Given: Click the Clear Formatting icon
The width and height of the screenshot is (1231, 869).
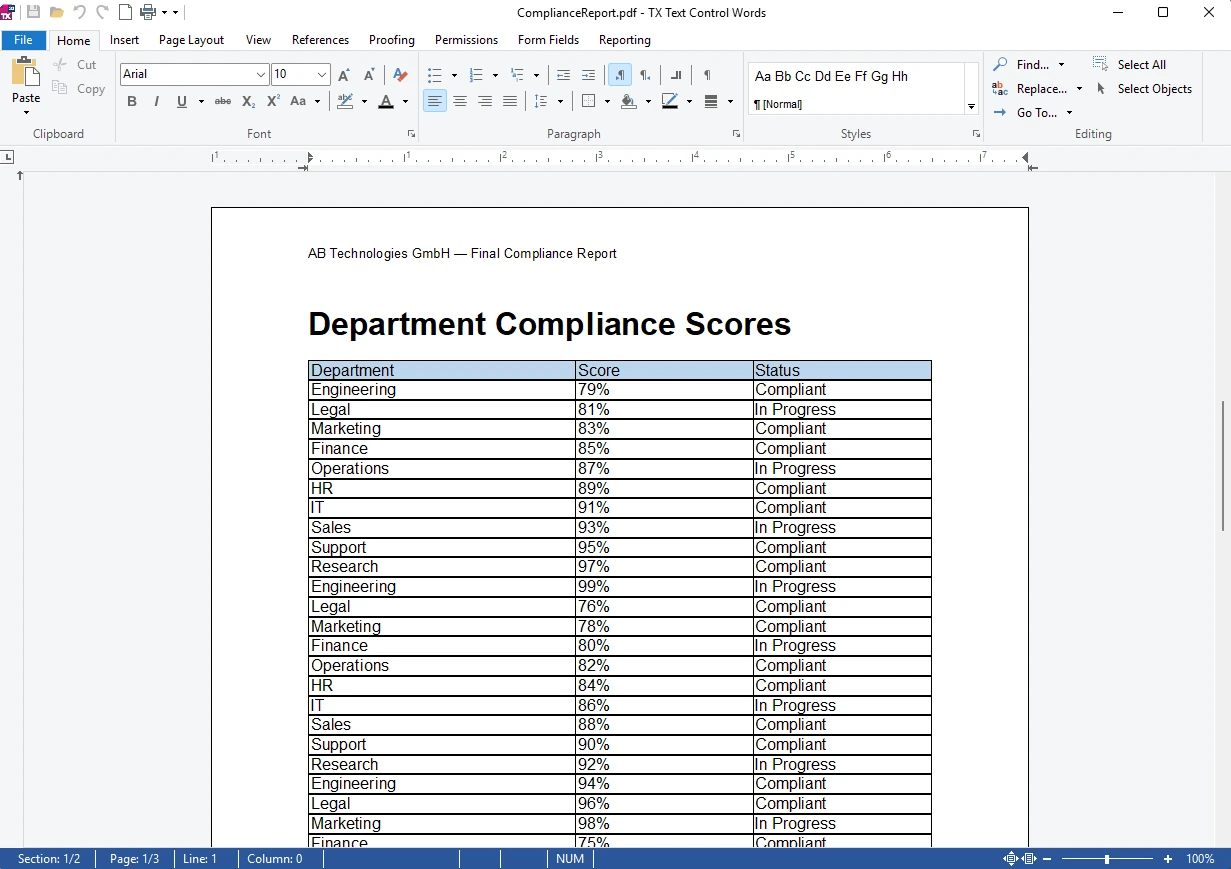Looking at the screenshot, I should tap(400, 74).
